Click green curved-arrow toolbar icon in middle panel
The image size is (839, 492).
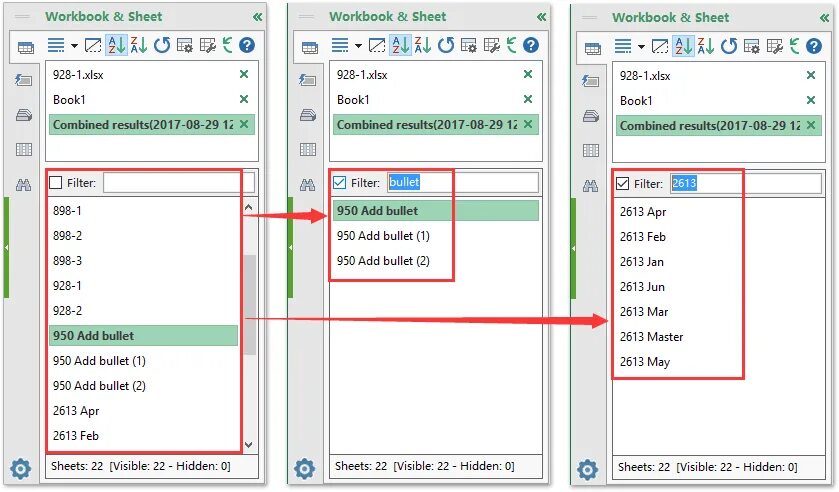pyautogui.click(x=512, y=45)
